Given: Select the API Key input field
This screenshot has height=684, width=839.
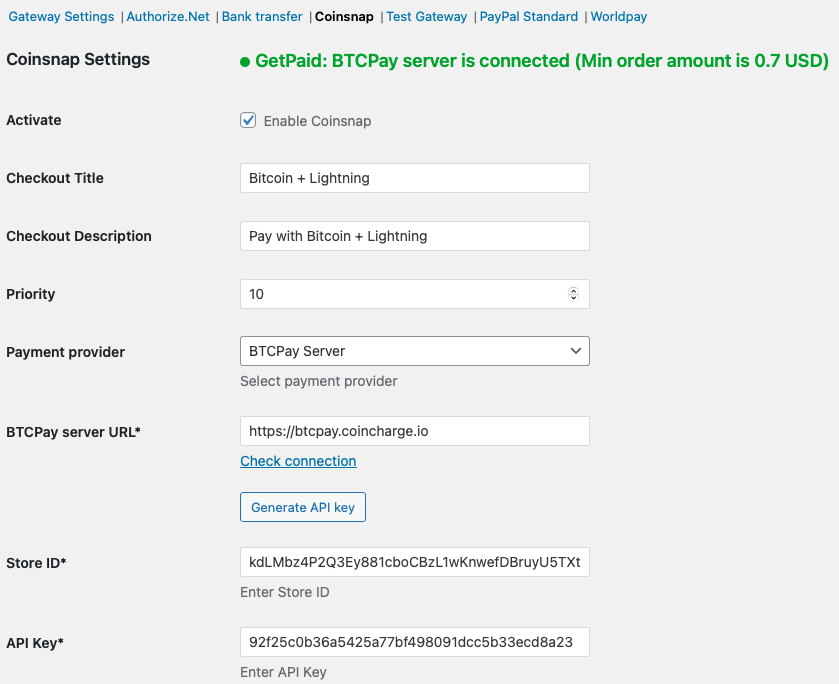Looking at the screenshot, I should (x=414, y=642).
